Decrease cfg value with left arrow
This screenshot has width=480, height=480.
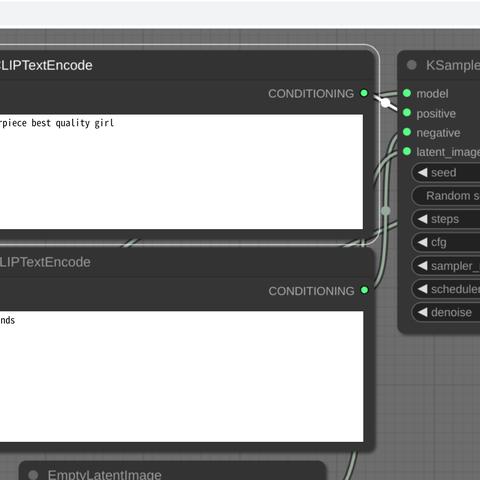pos(423,242)
